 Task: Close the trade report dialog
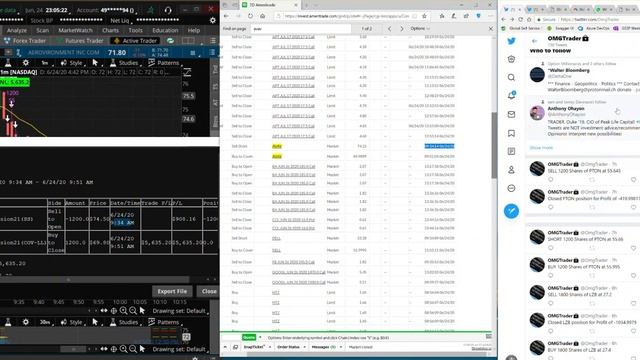(x=209, y=291)
